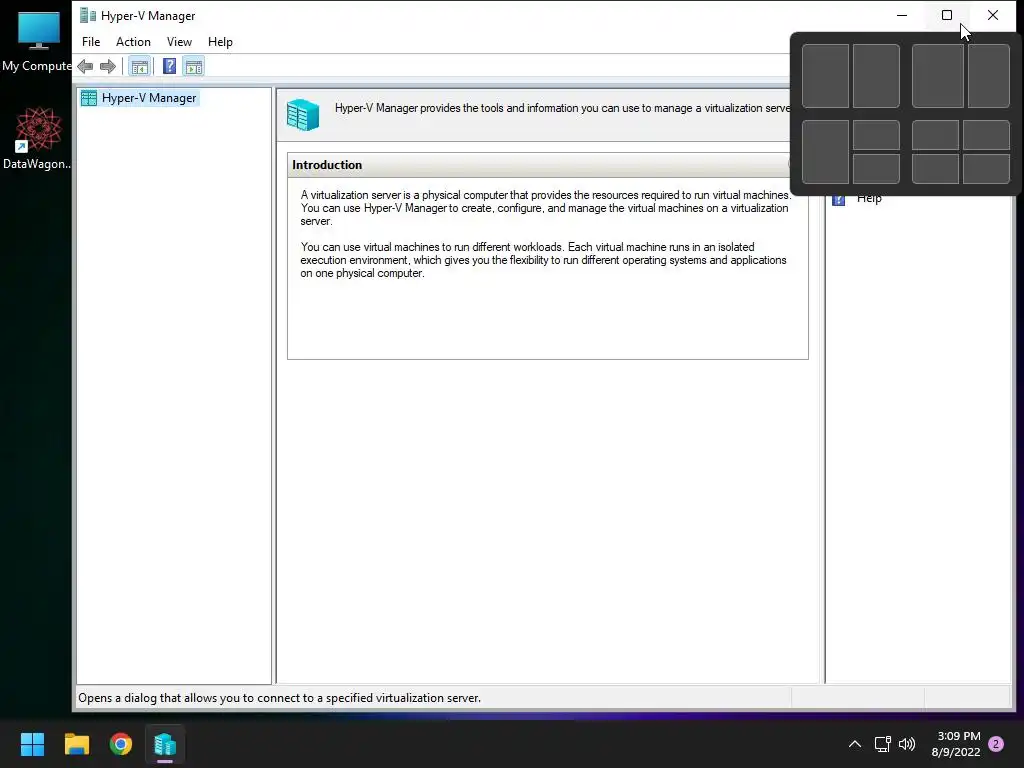Toggle the Show/Hide Action Pane toolbar icon
1024x768 pixels.
(194, 66)
